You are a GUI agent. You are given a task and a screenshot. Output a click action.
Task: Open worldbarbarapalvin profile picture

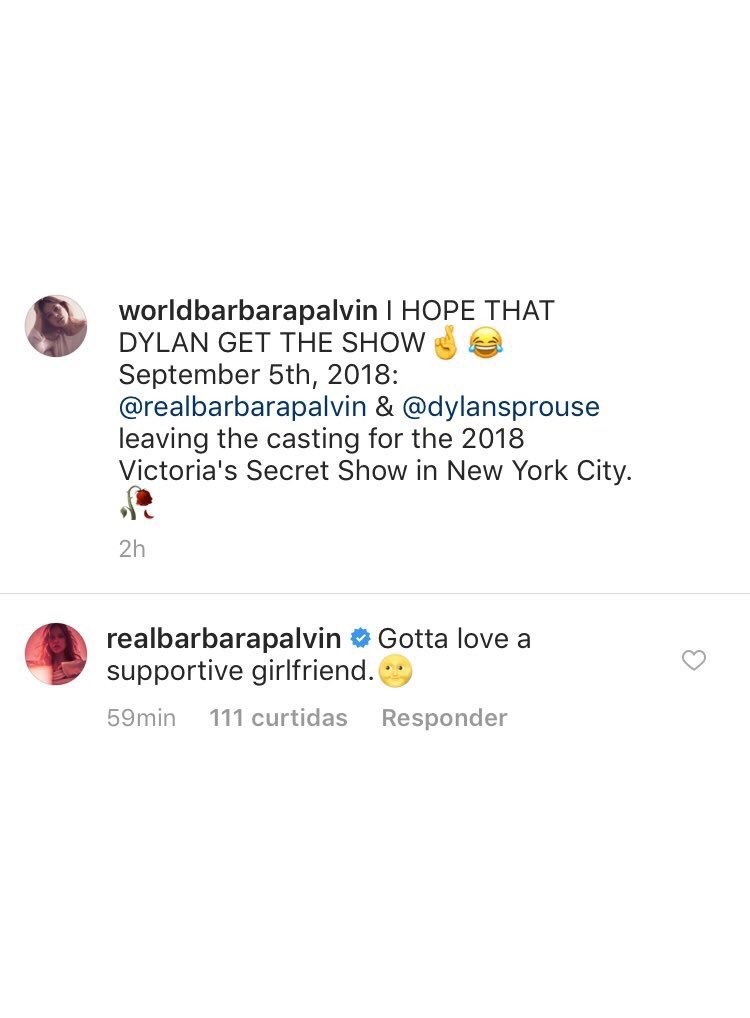pyautogui.click(x=56, y=326)
